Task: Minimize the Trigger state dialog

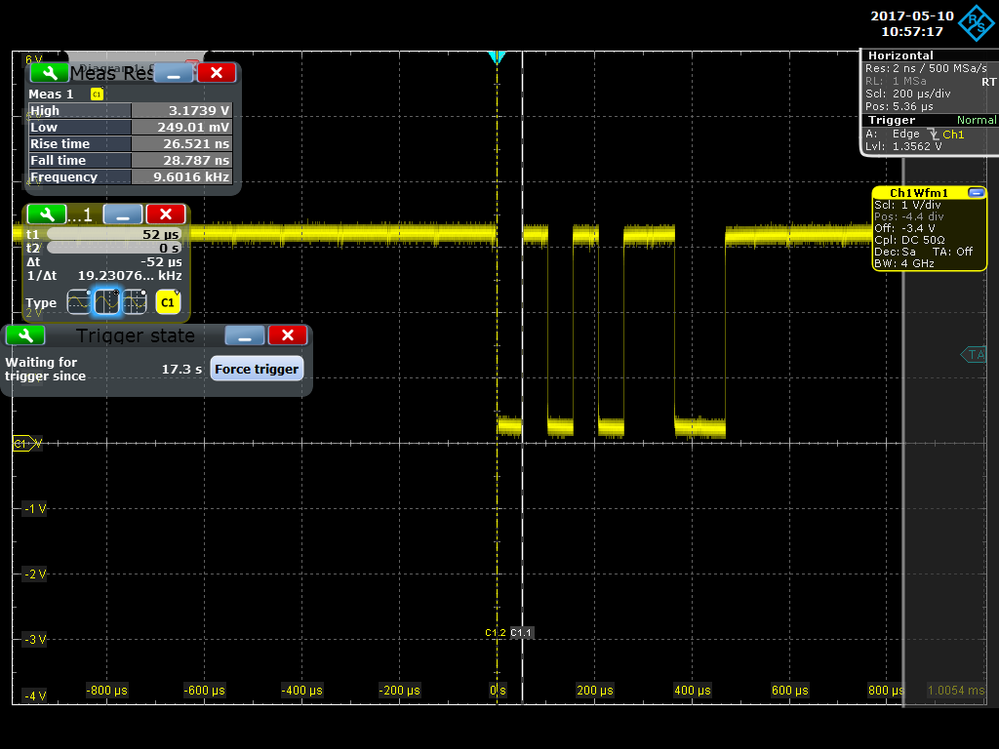Action: 245,335
